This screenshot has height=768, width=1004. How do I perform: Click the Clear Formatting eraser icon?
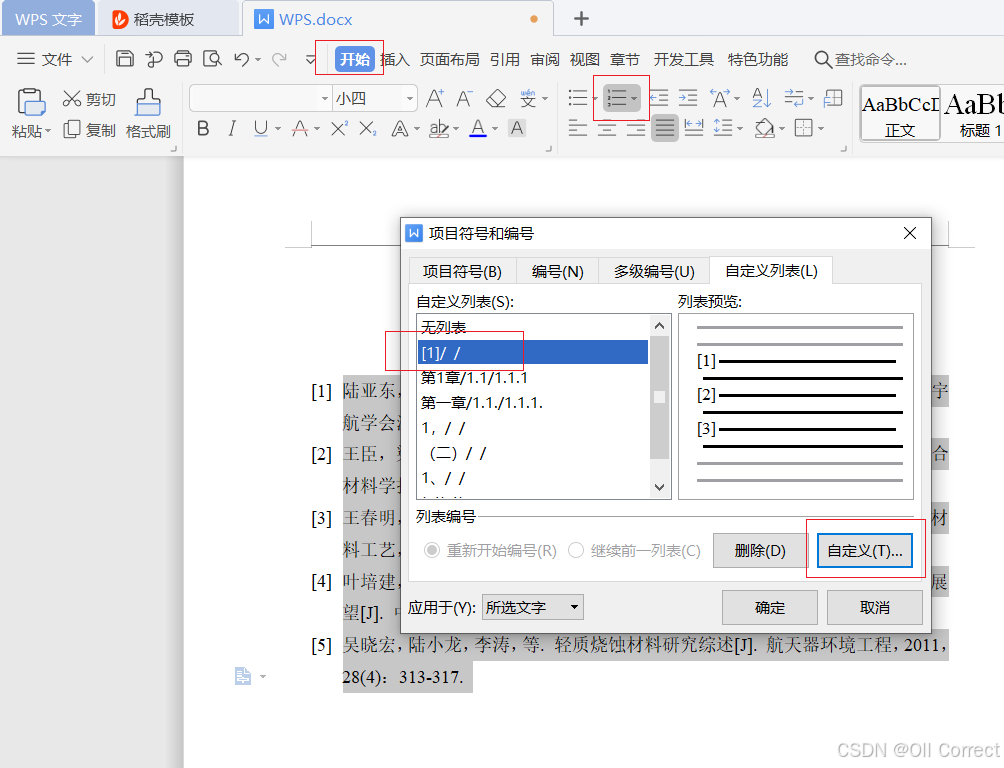(496, 99)
